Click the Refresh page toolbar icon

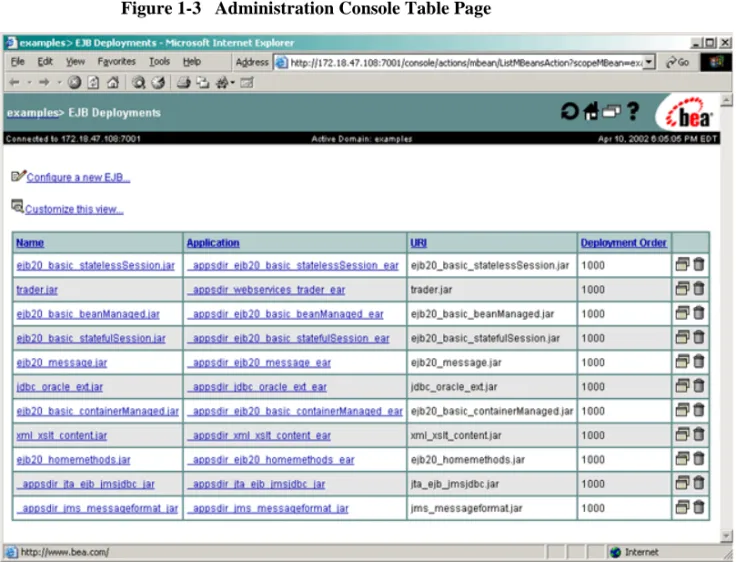click(93, 83)
